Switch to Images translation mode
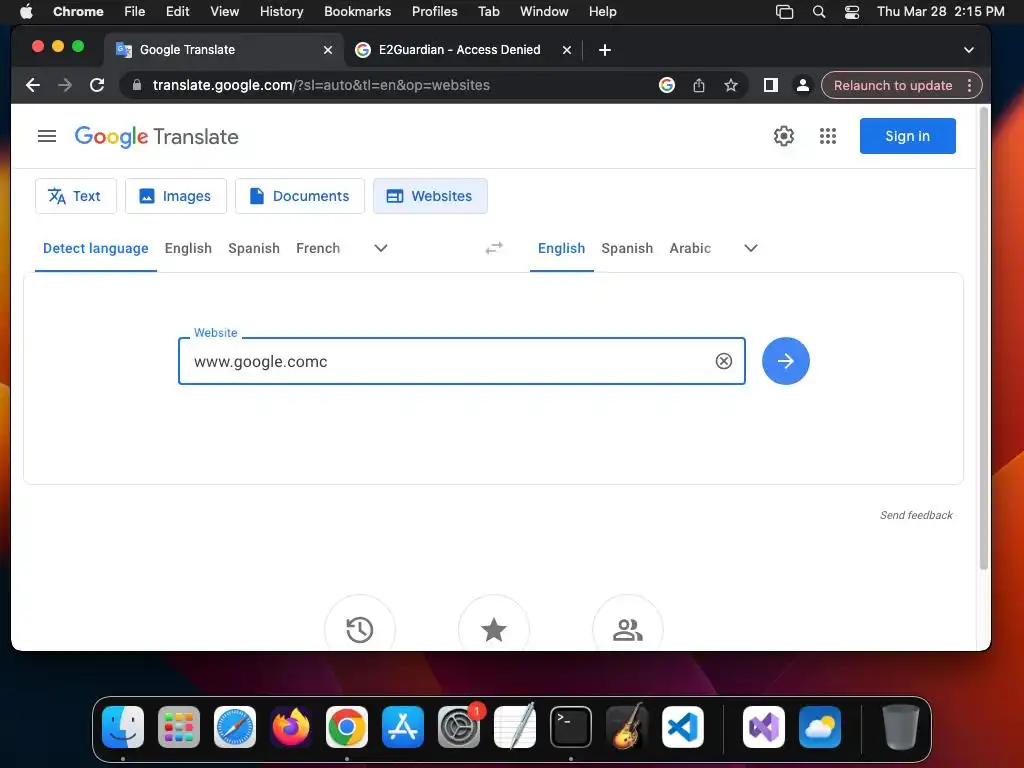This screenshot has width=1024, height=768. click(176, 196)
